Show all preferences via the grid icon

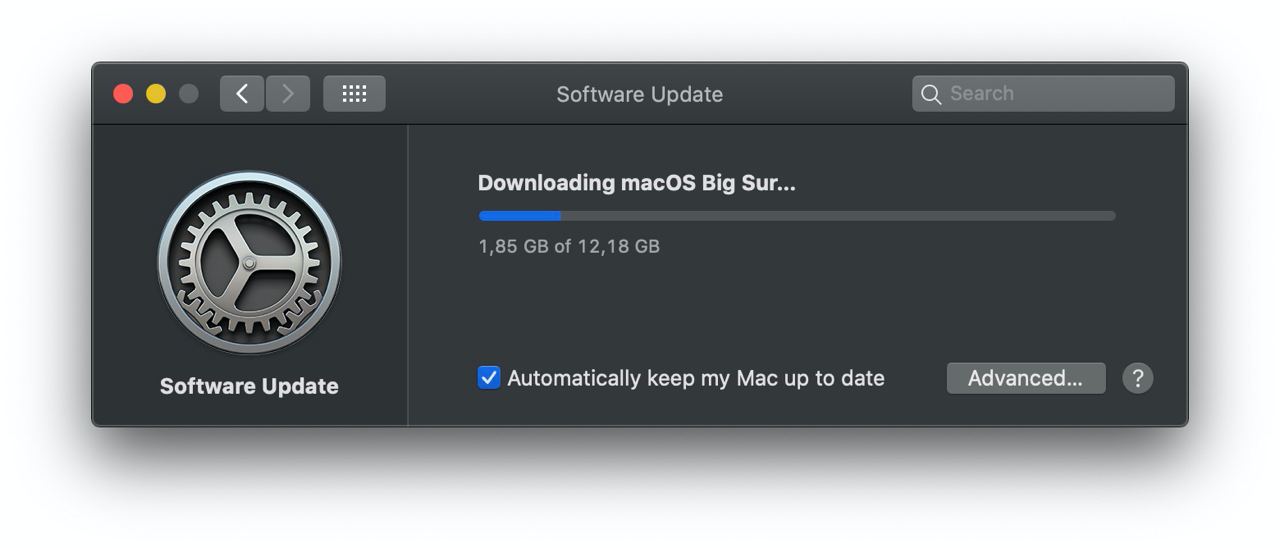coord(354,94)
